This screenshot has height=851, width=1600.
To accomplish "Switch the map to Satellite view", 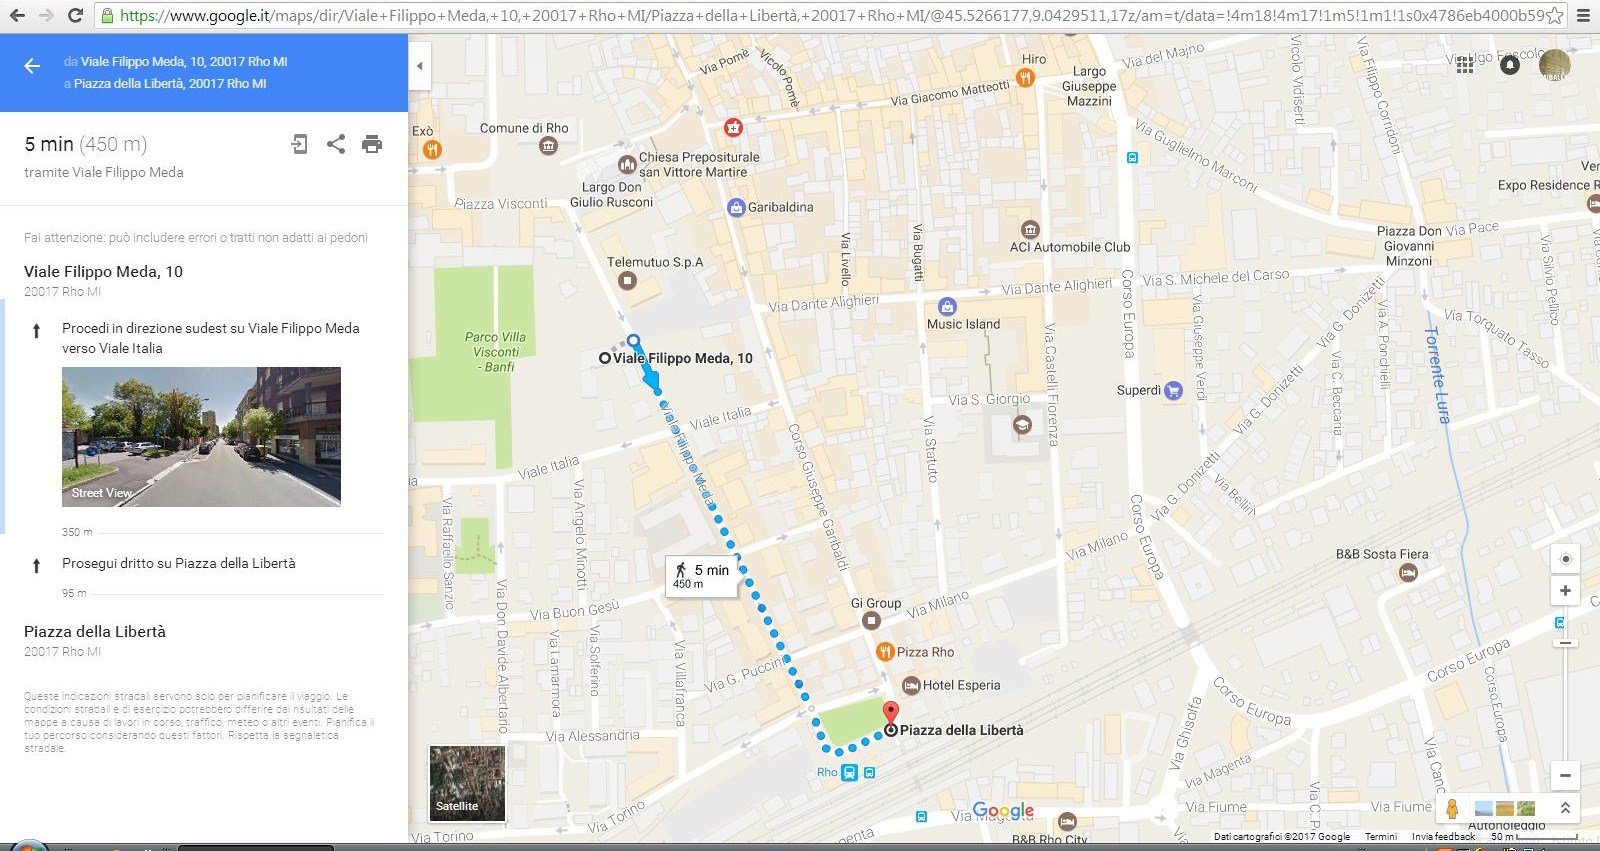I will (467, 783).
